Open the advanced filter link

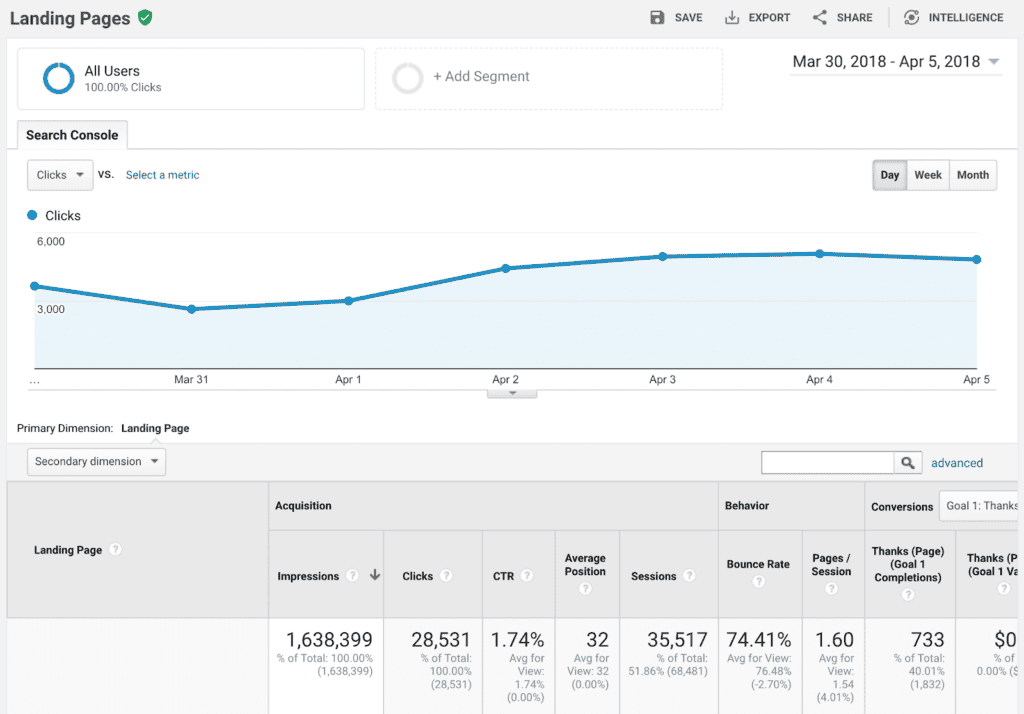(x=957, y=463)
